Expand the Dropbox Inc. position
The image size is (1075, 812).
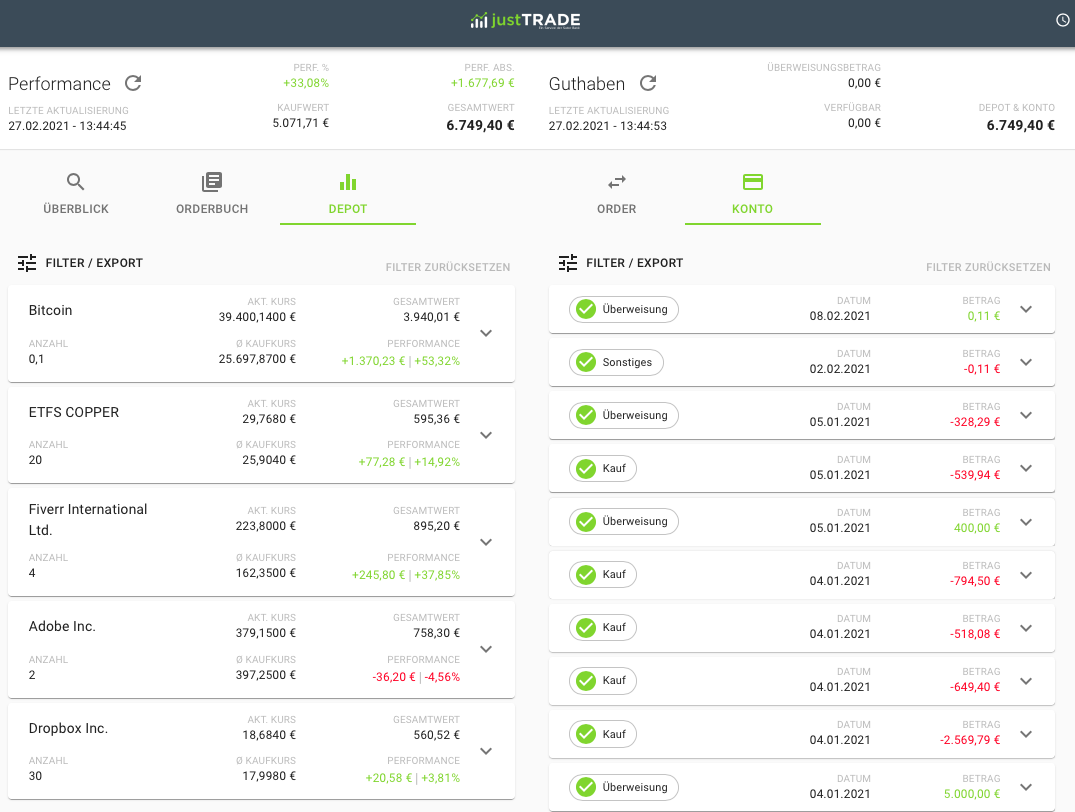pos(486,751)
